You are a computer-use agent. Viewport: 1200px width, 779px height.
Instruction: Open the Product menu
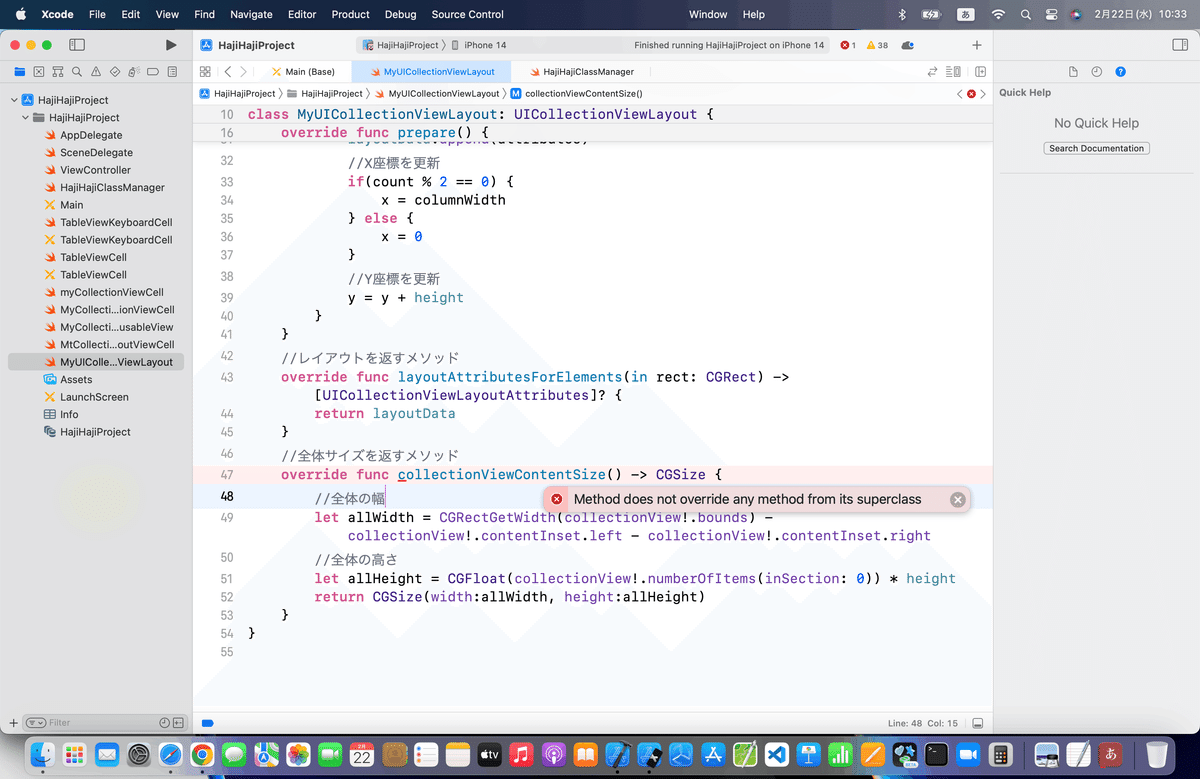point(351,14)
